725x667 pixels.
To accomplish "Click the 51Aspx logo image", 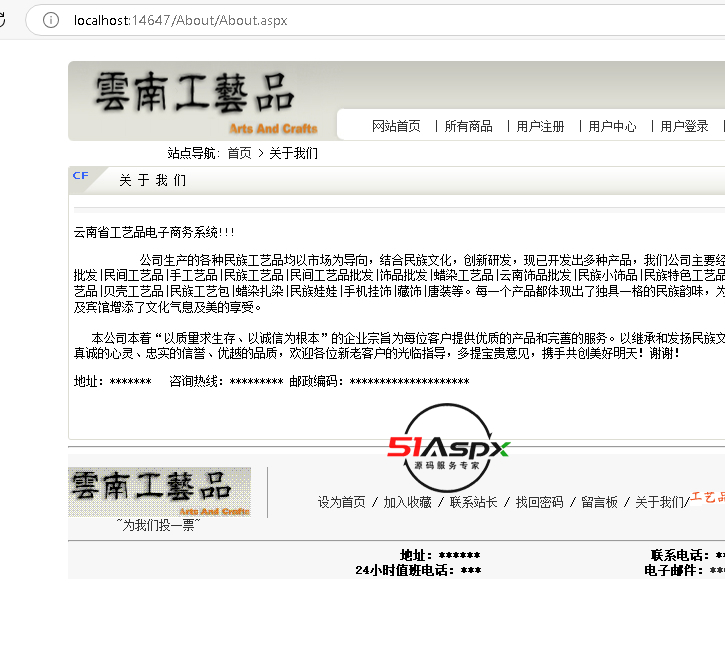I will pyautogui.click(x=448, y=447).
